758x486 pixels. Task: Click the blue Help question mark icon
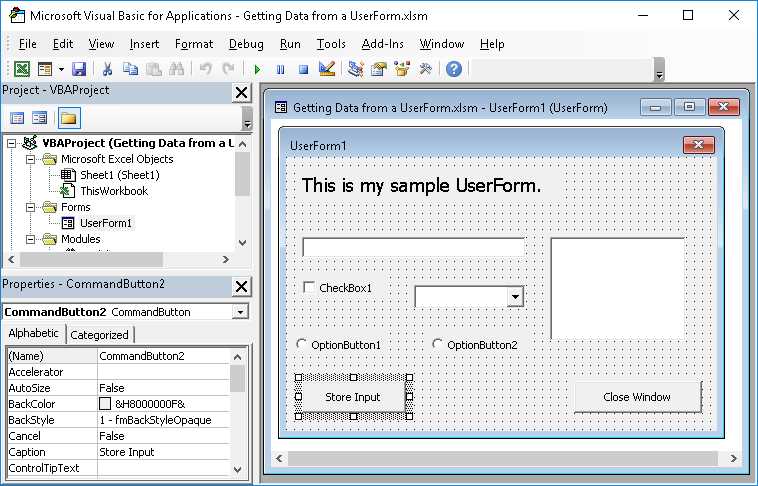pyautogui.click(x=453, y=69)
